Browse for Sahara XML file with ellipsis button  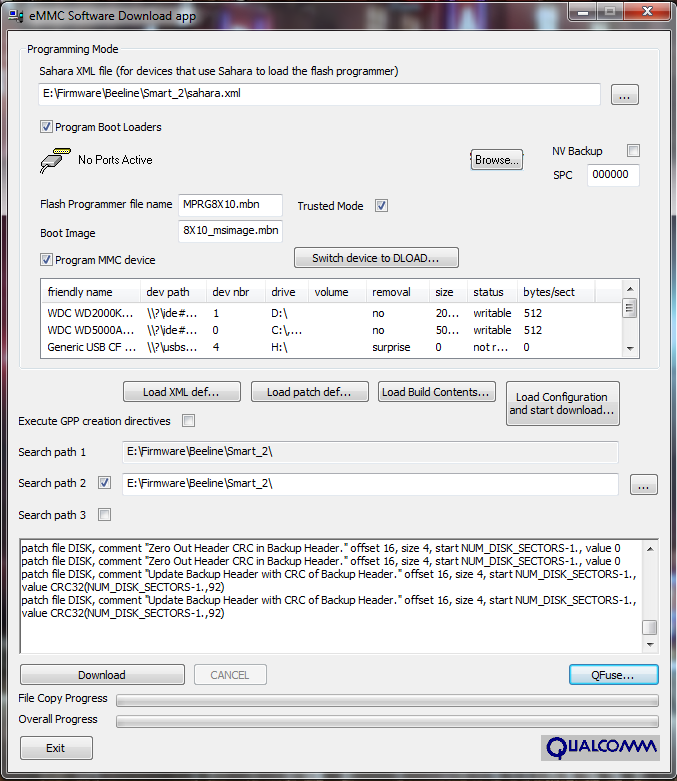point(624,95)
